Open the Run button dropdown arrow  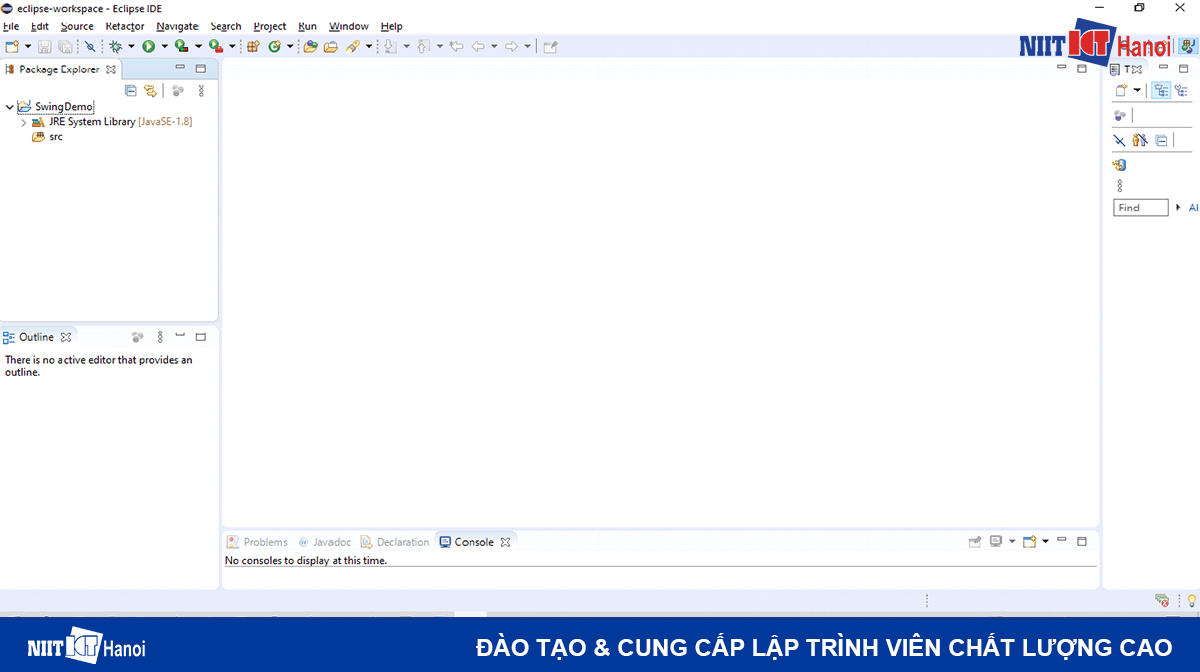pyautogui.click(x=163, y=46)
